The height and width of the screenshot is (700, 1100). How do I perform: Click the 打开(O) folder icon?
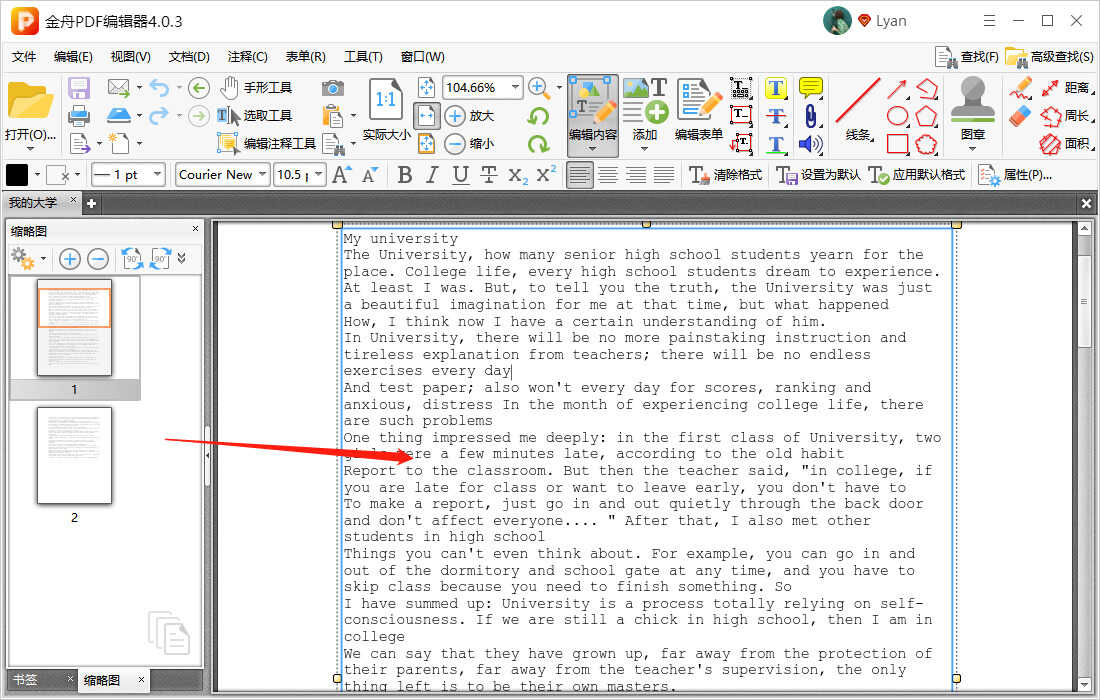(30, 102)
